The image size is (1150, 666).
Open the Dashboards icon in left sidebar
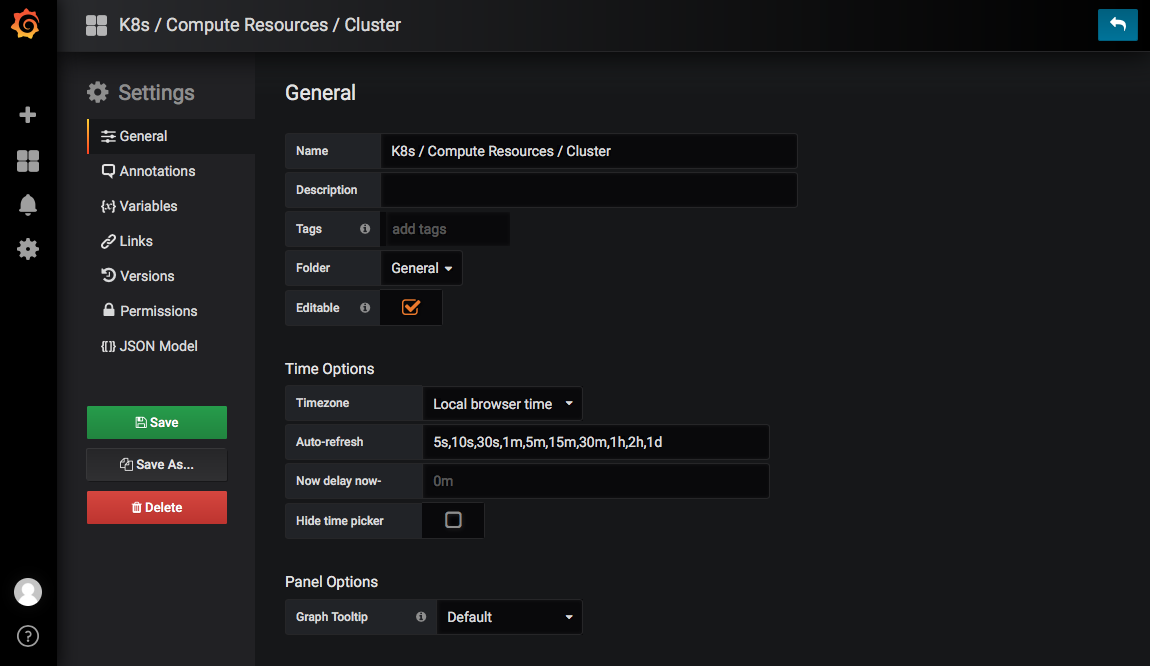28,161
